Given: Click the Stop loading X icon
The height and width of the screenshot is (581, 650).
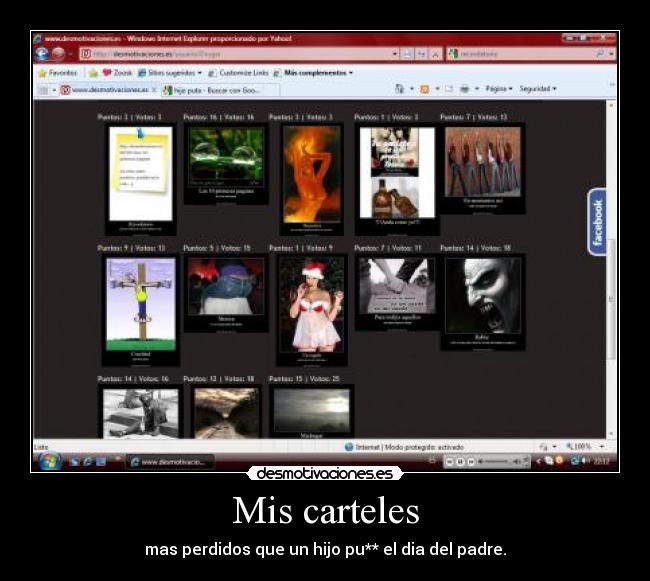Looking at the screenshot, I should tap(435, 54).
